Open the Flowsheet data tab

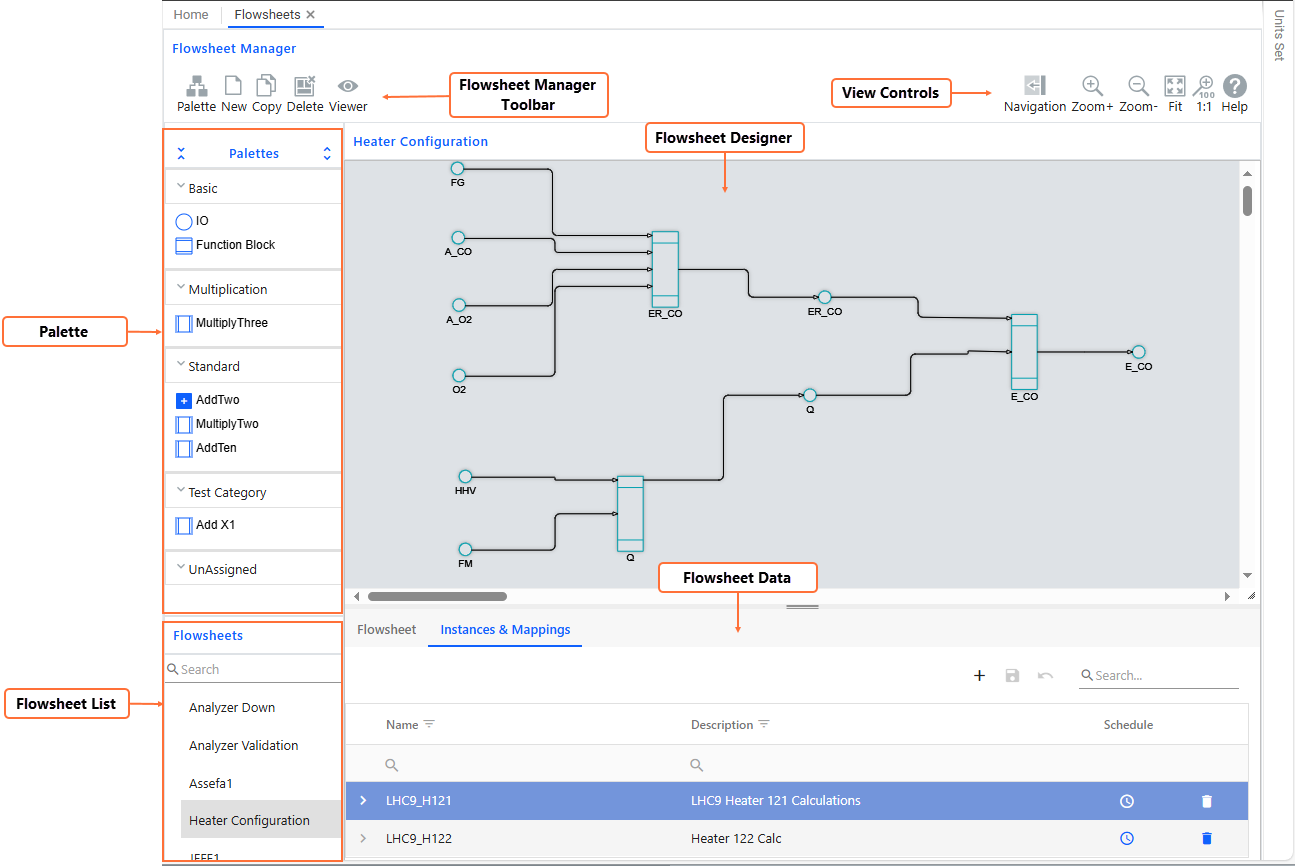click(387, 630)
